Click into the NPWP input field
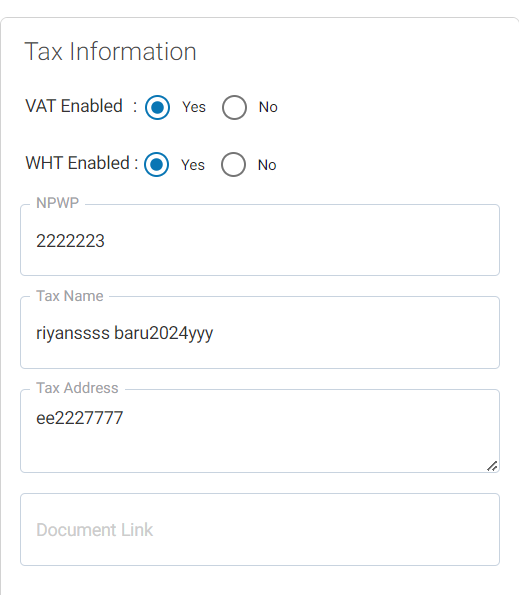The height and width of the screenshot is (595, 519). [260, 240]
